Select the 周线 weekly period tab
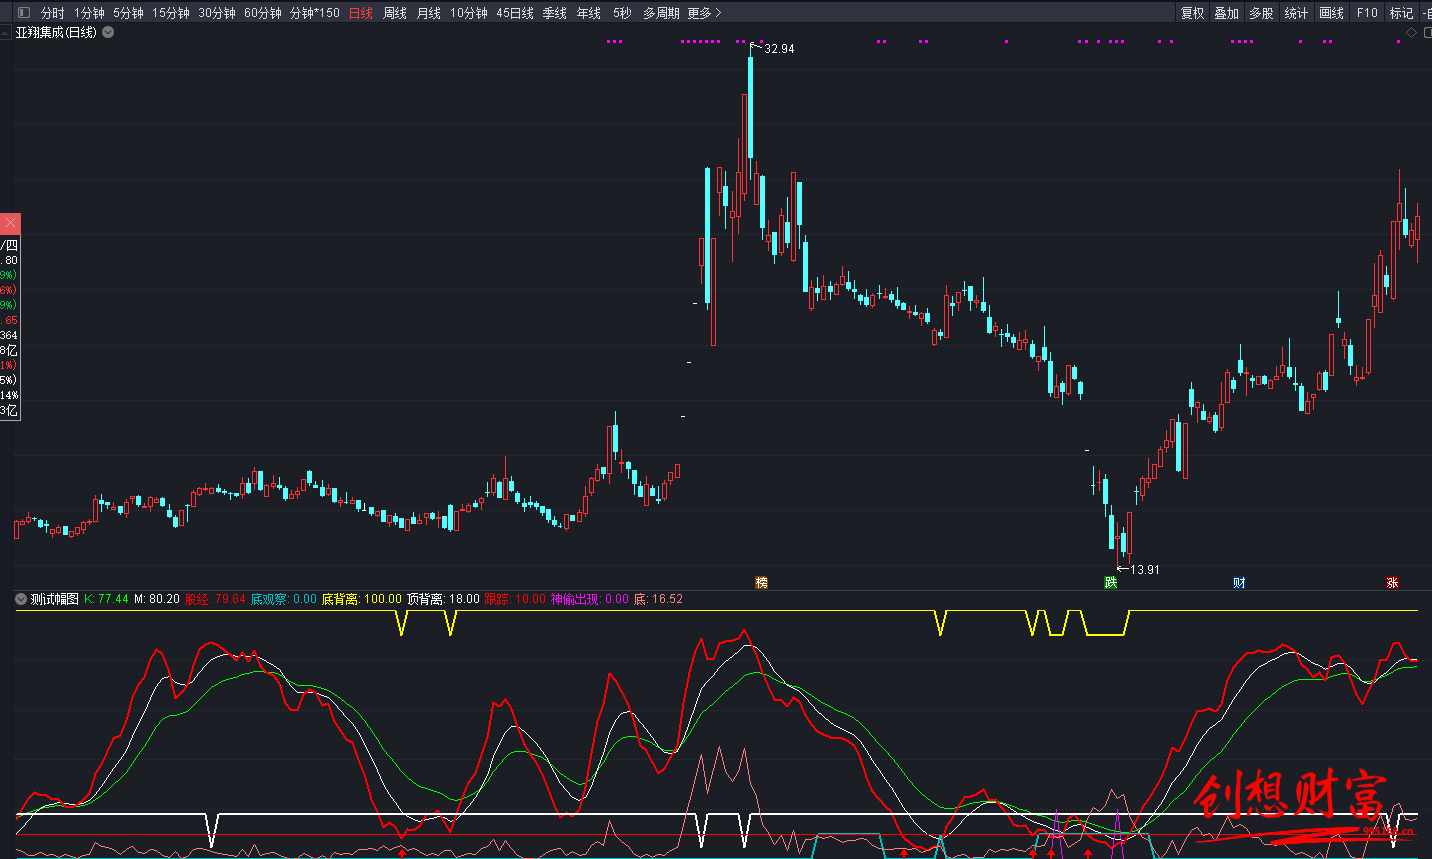This screenshot has width=1432, height=859. coord(395,13)
